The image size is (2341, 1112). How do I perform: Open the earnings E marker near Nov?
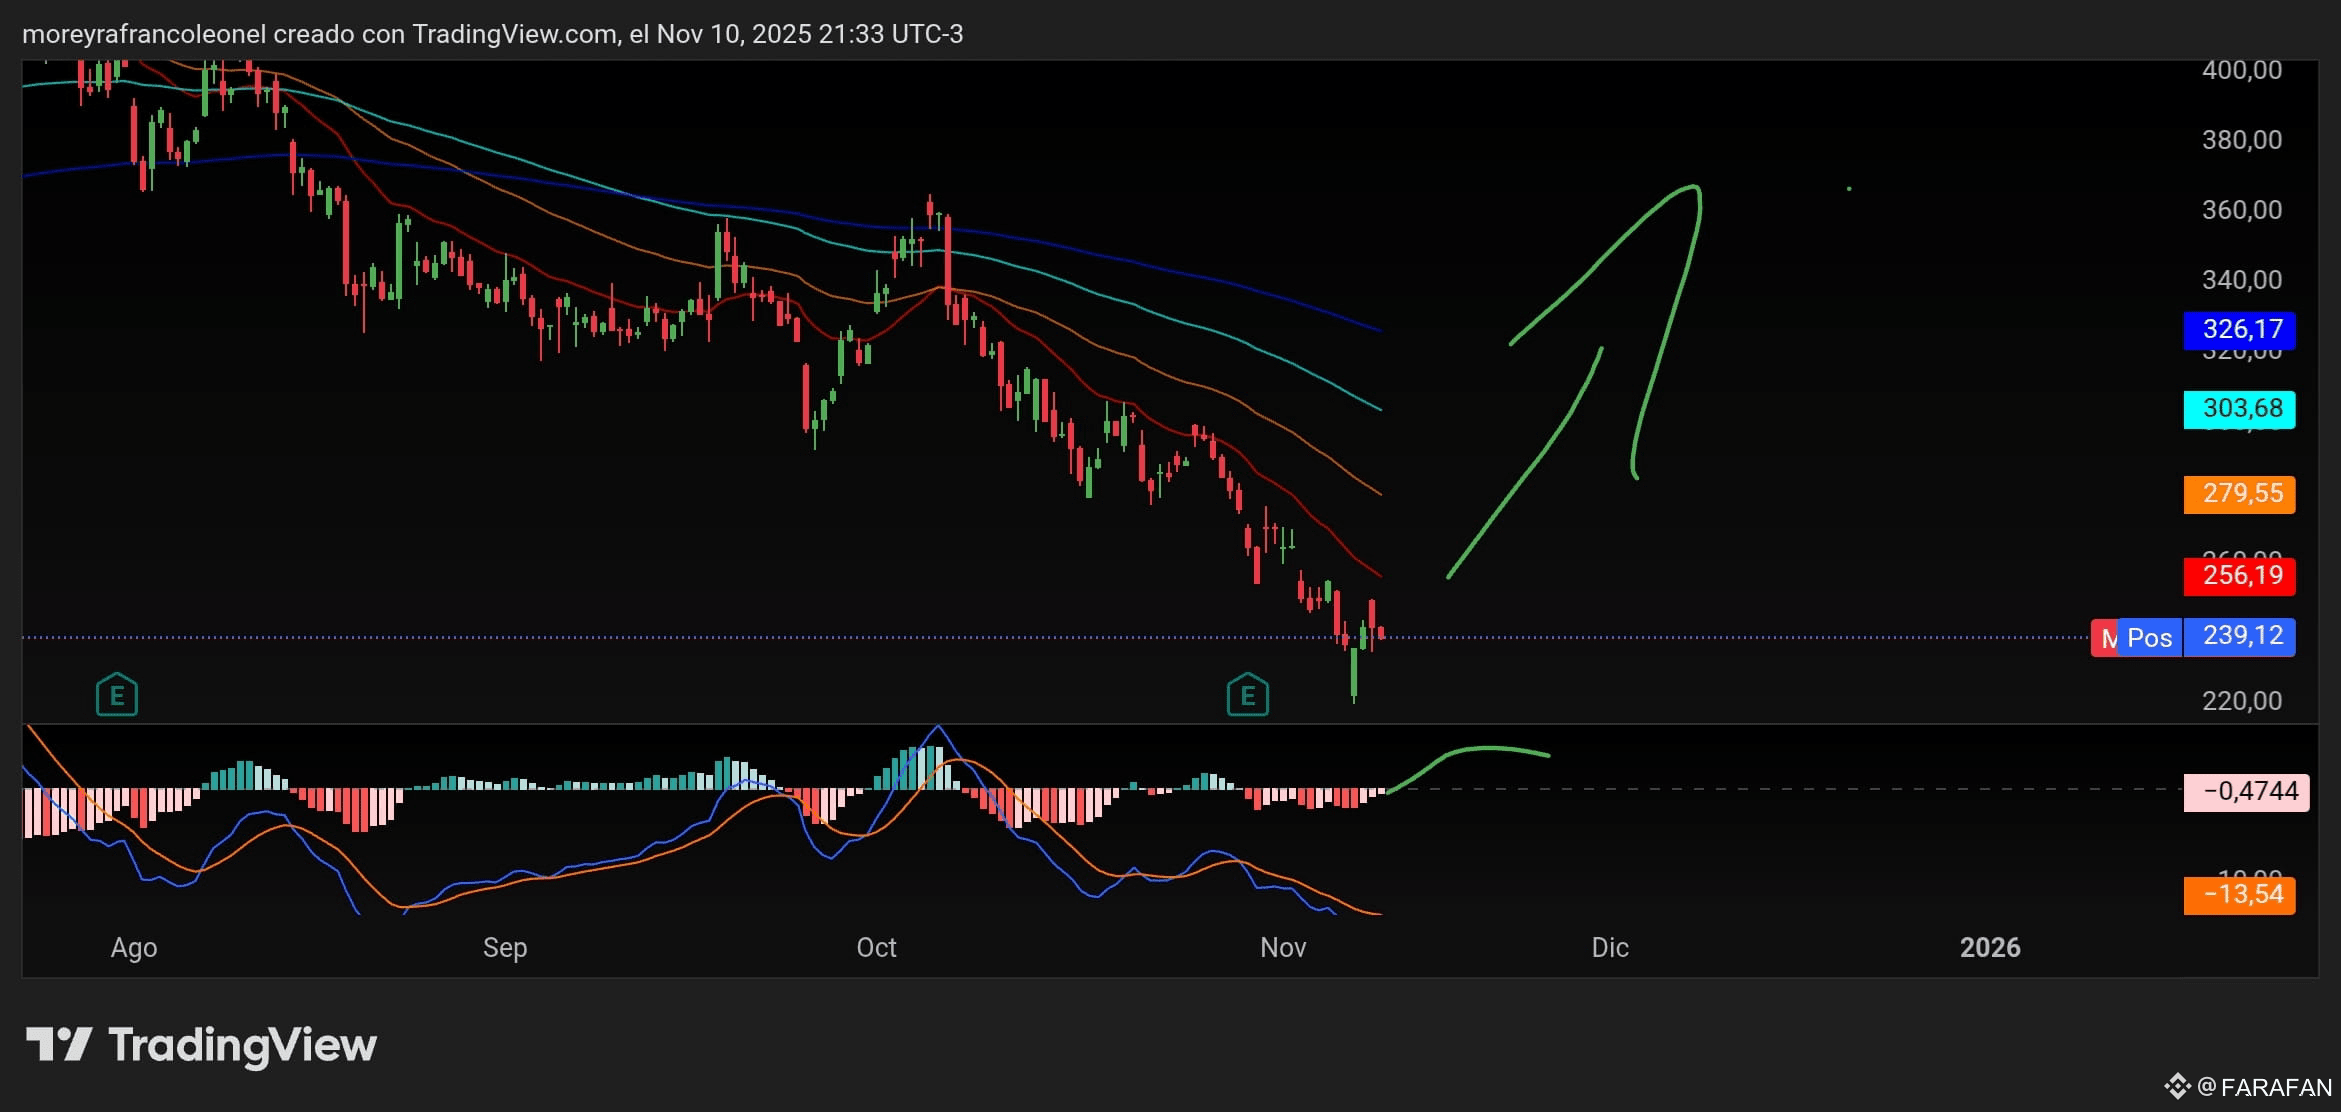(1248, 695)
